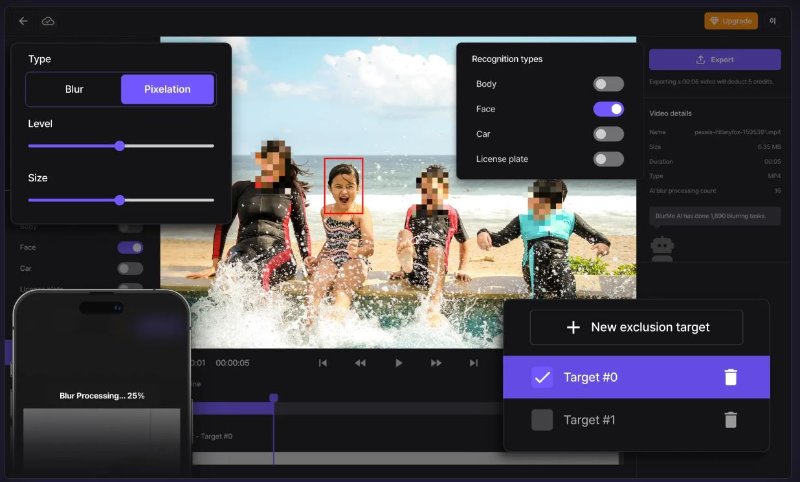Enable Car recognition switch in popup
This screenshot has height=482, width=800.
click(608, 134)
